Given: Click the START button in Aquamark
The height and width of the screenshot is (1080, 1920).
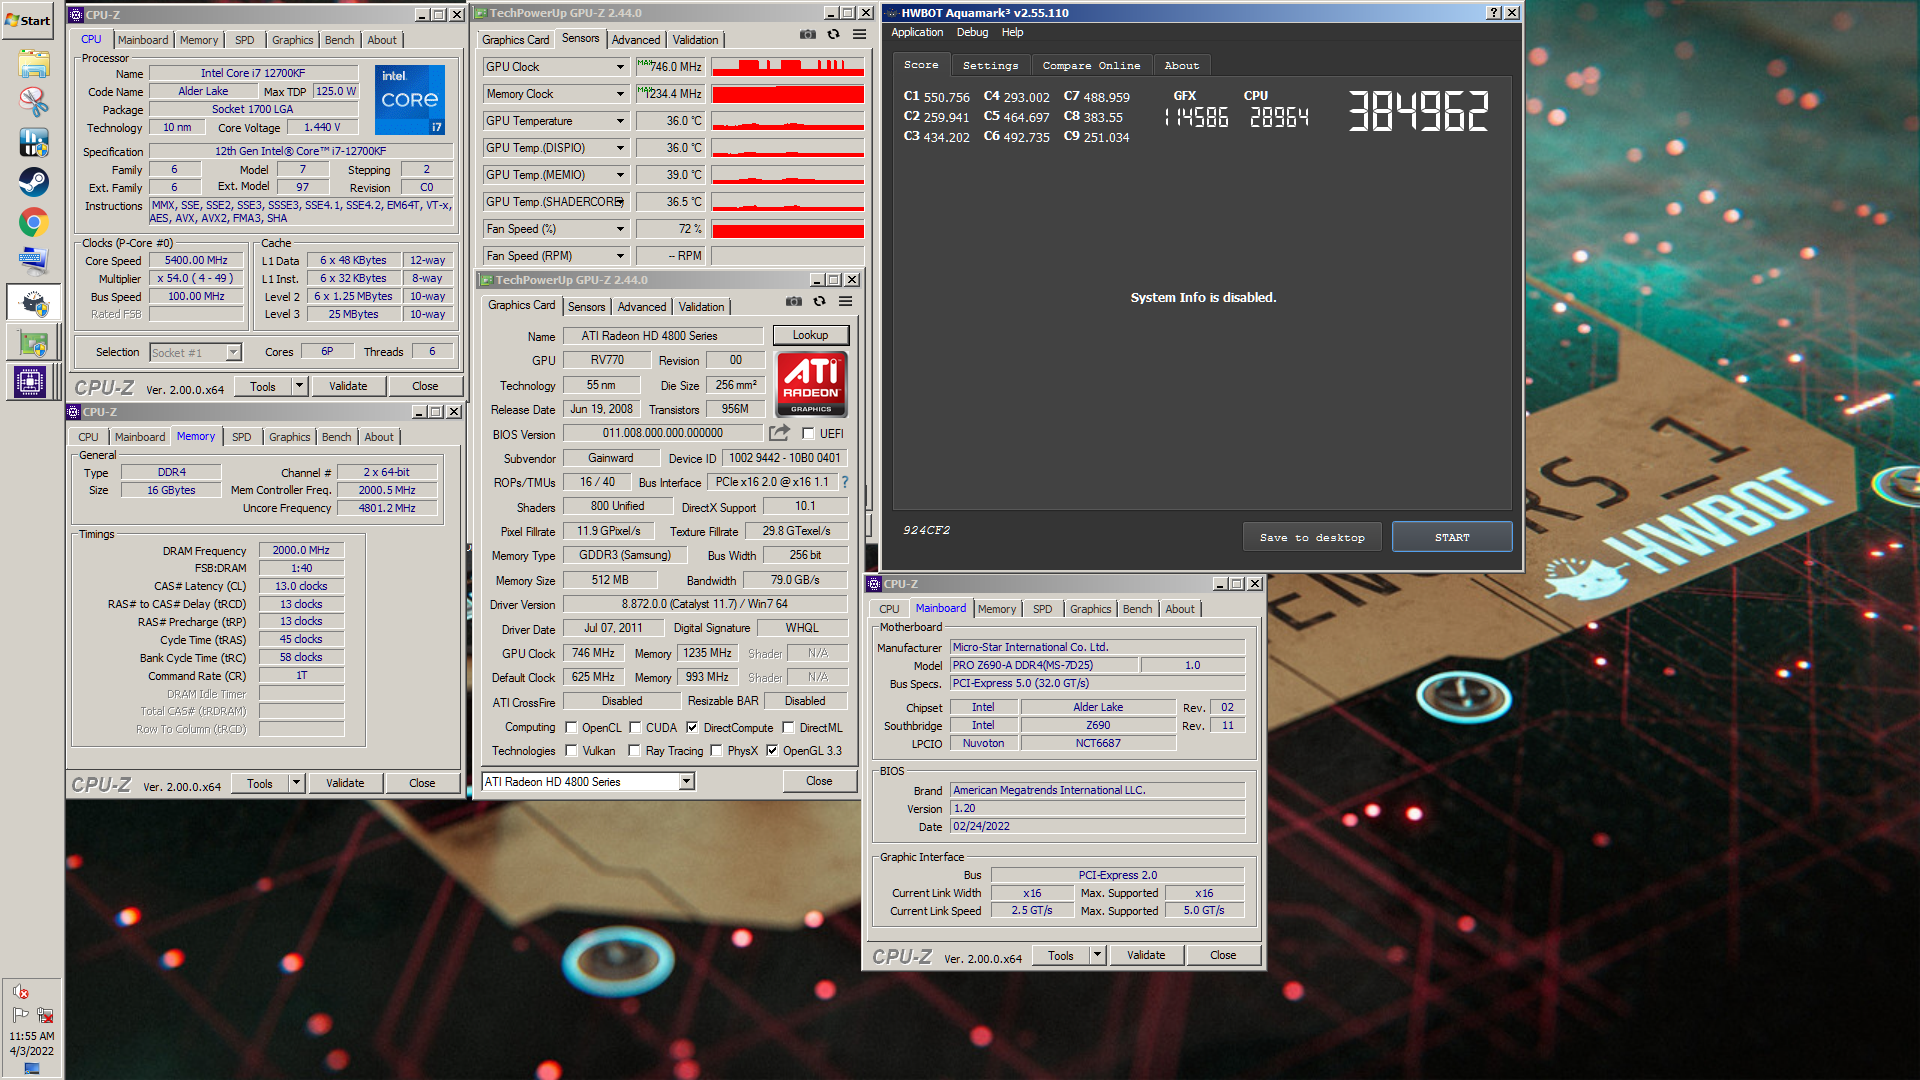Looking at the screenshot, I should 1452,537.
